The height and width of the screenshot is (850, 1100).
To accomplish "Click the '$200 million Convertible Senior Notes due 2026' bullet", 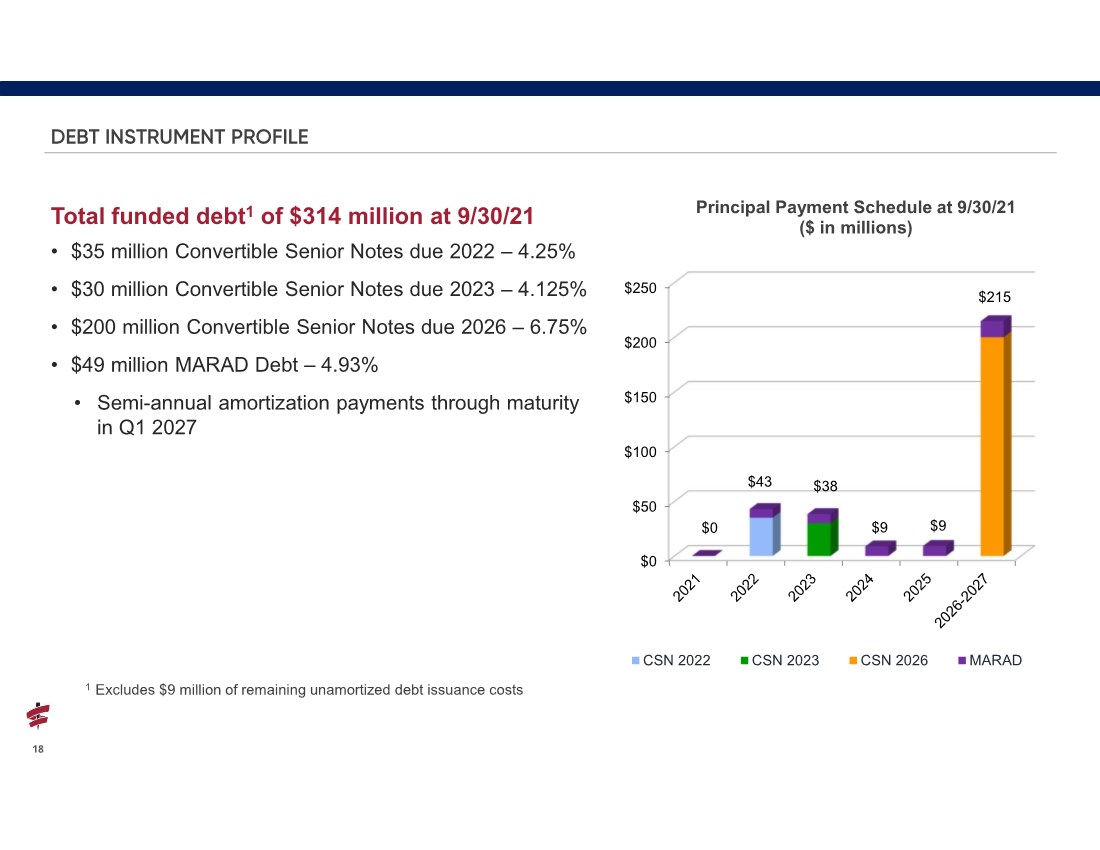I will [x=328, y=327].
